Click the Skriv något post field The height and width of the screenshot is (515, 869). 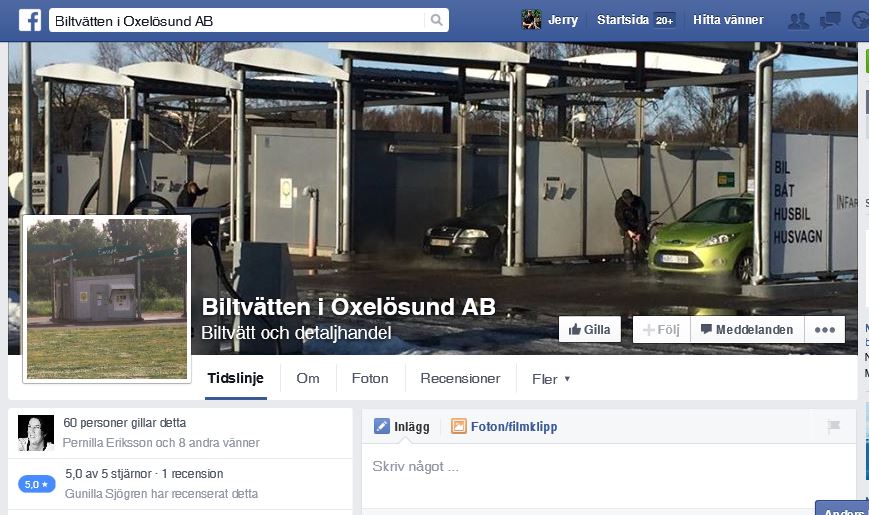click(x=609, y=467)
